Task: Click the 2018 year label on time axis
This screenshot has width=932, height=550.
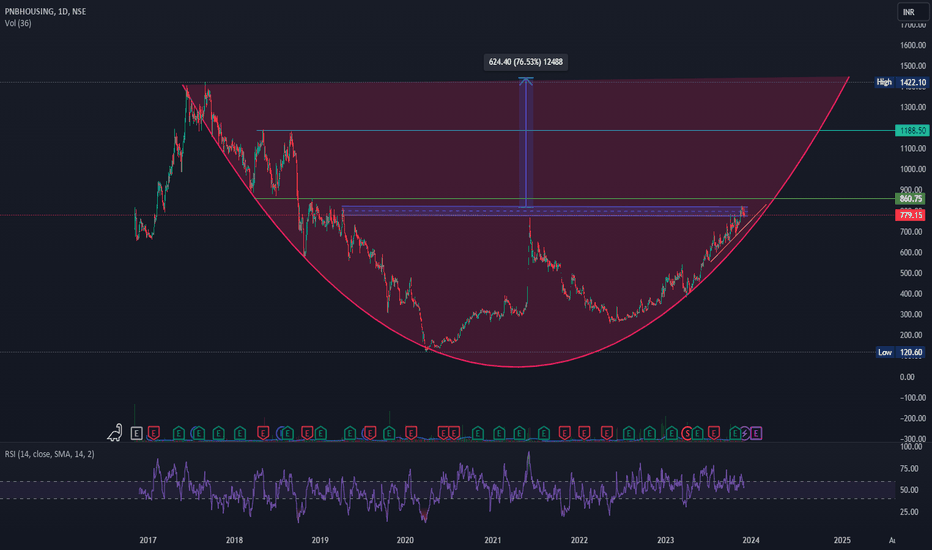Action: pyautogui.click(x=234, y=540)
